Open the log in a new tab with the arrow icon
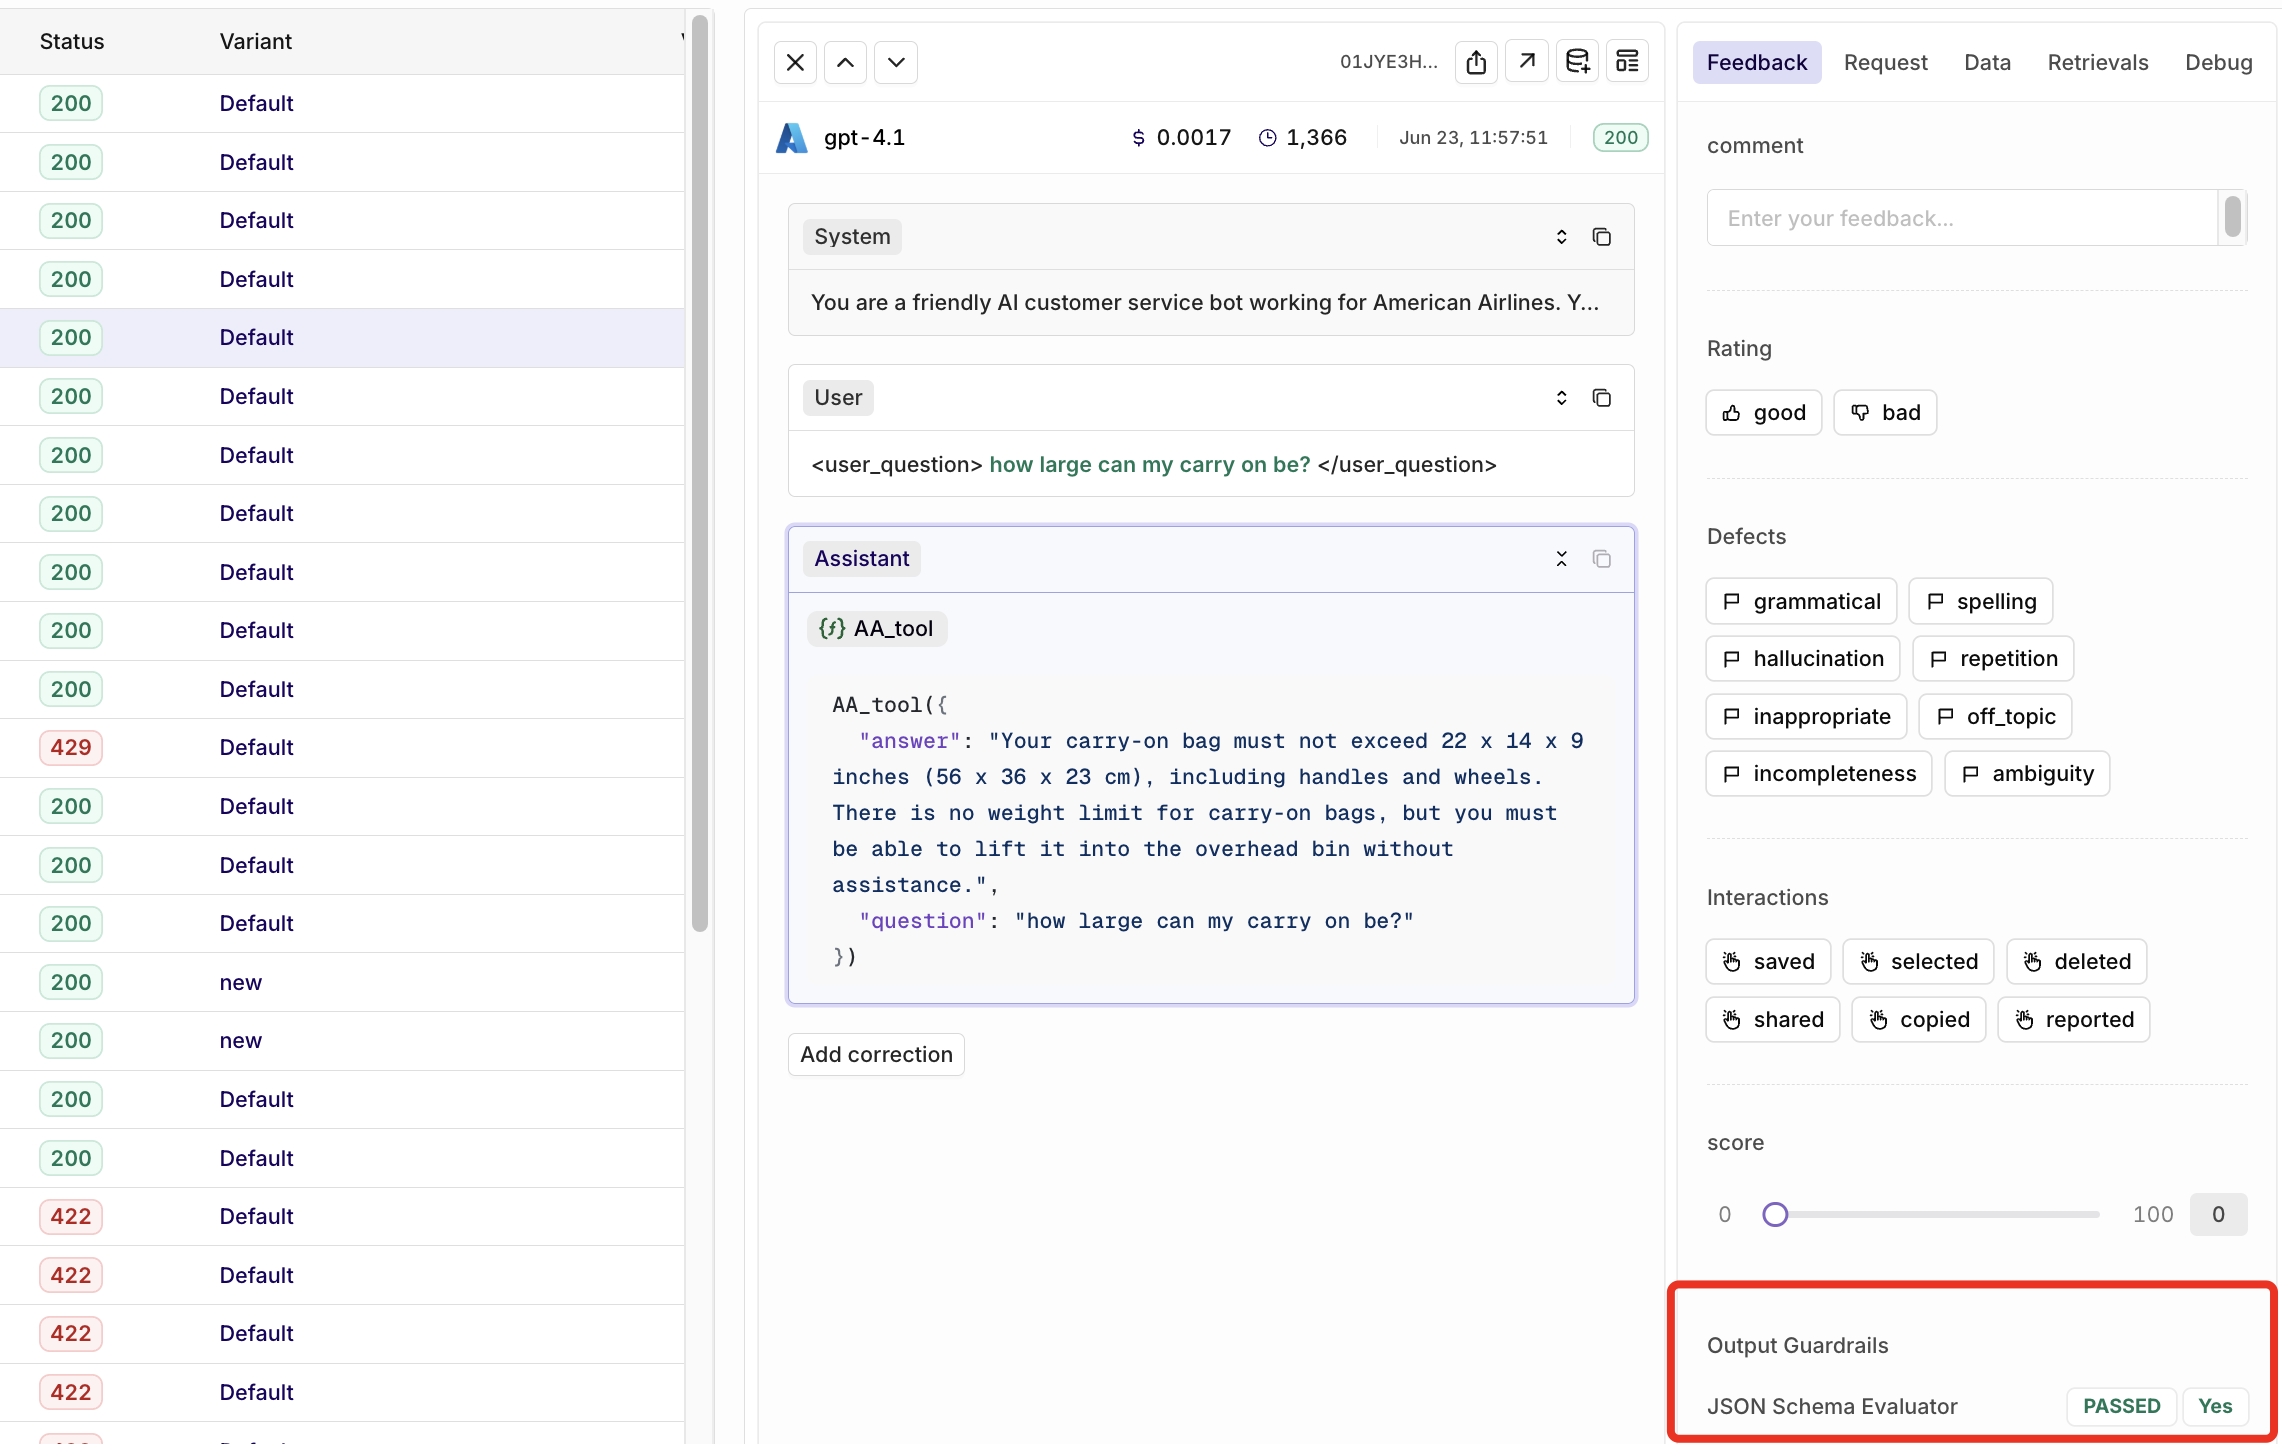Image resolution: width=2282 pixels, height=1444 pixels. click(x=1526, y=62)
